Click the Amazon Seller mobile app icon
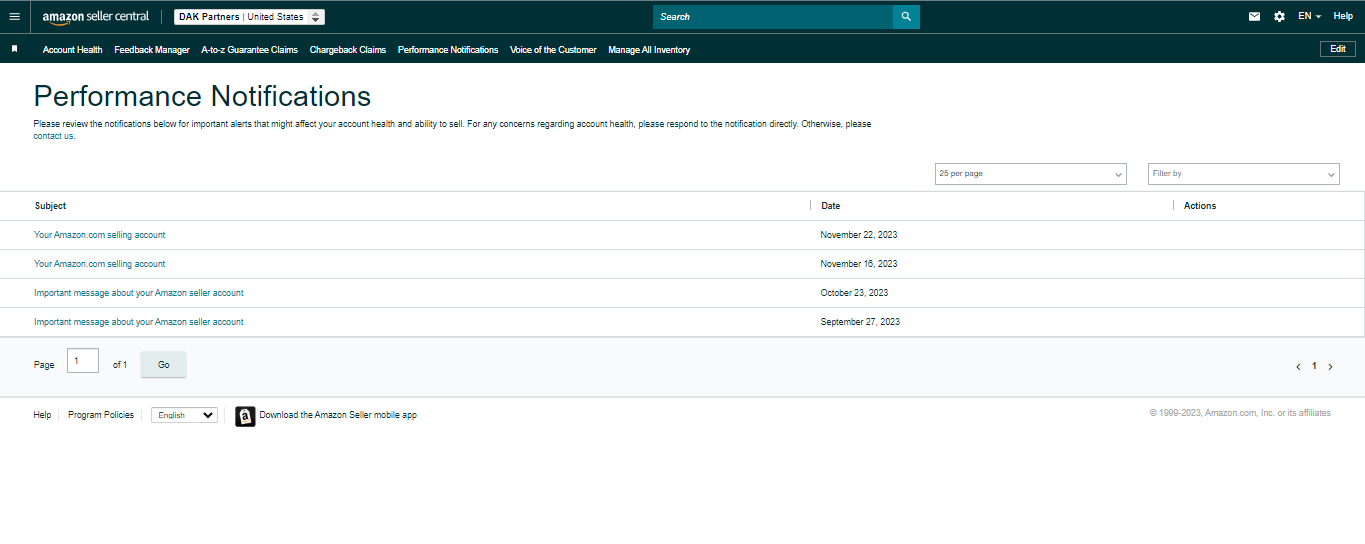1365x544 pixels. point(245,416)
